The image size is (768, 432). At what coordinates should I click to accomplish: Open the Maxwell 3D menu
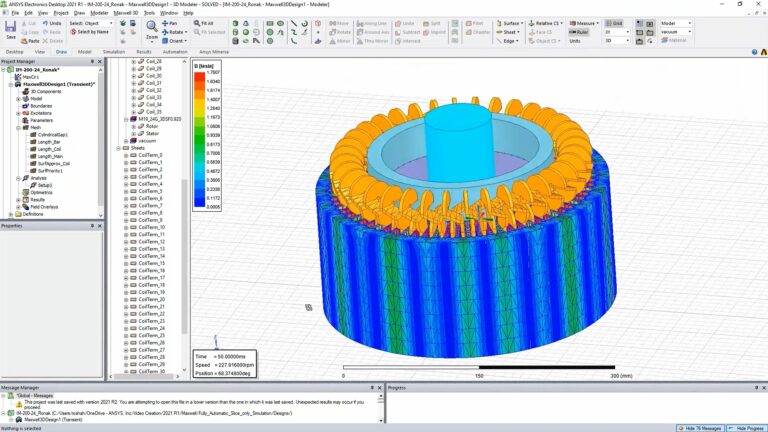(125, 13)
